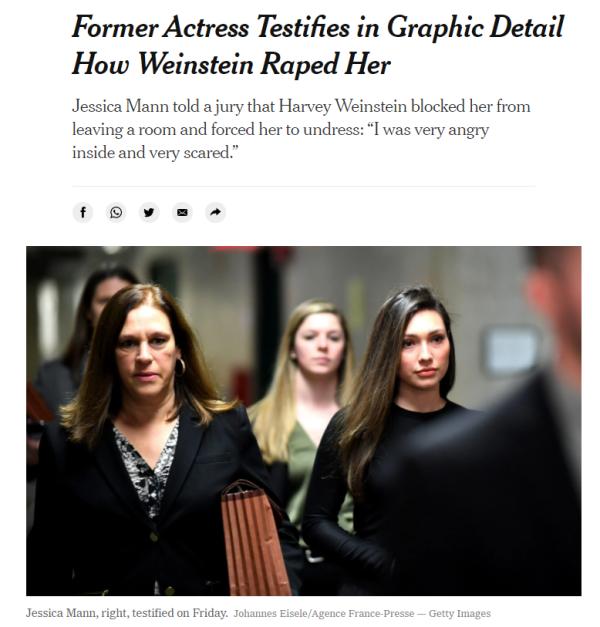Send the article by email envelope icon

click(x=182, y=212)
